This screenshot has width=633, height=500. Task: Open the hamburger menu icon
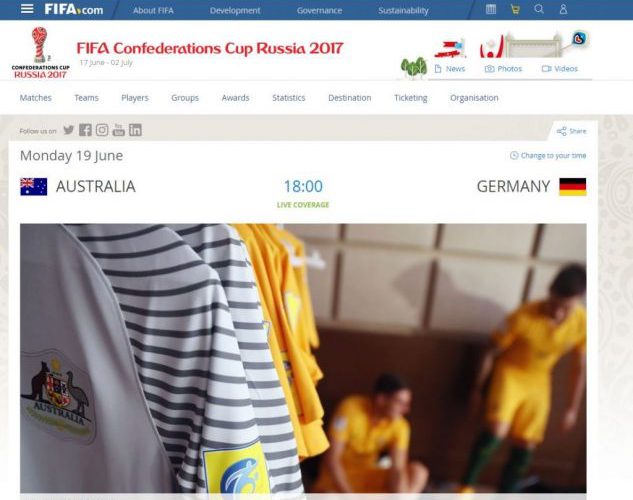tap(27, 9)
